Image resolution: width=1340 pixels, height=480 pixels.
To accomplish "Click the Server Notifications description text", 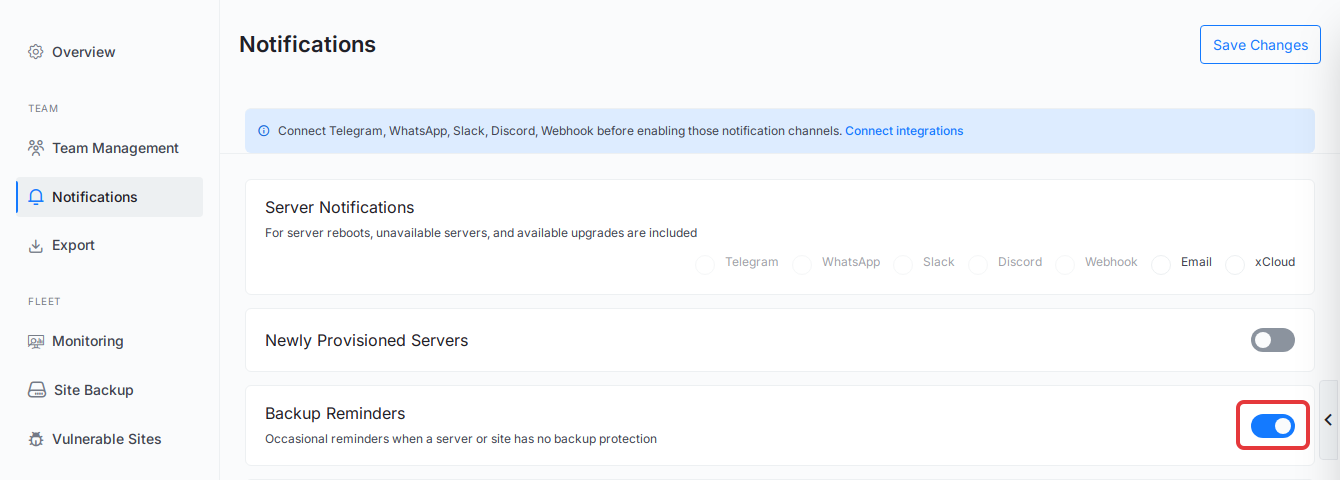I will click(481, 233).
